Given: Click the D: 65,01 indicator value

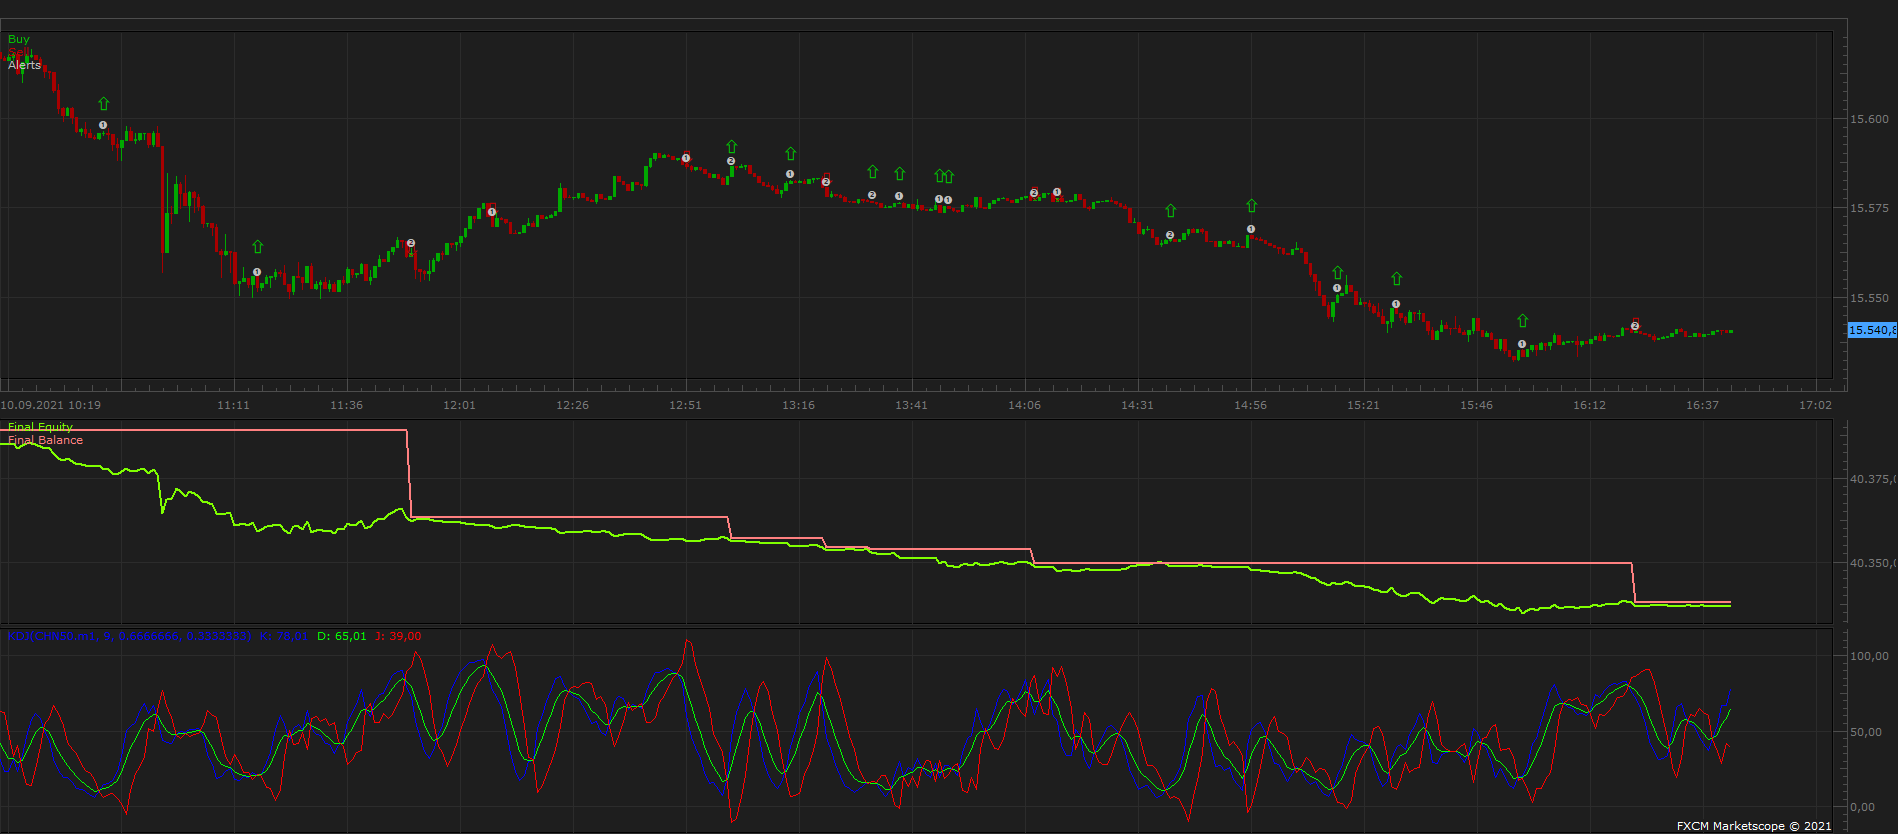Looking at the screenshot, I should [342, 636].
